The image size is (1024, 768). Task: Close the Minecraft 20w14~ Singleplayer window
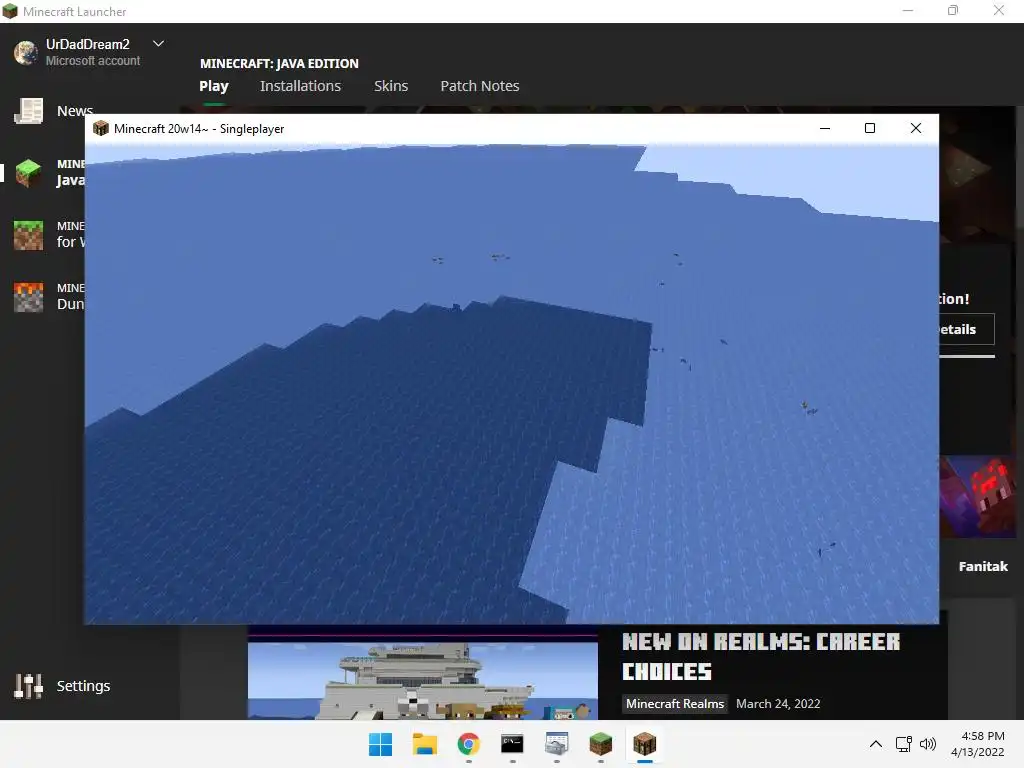point(916,128)
